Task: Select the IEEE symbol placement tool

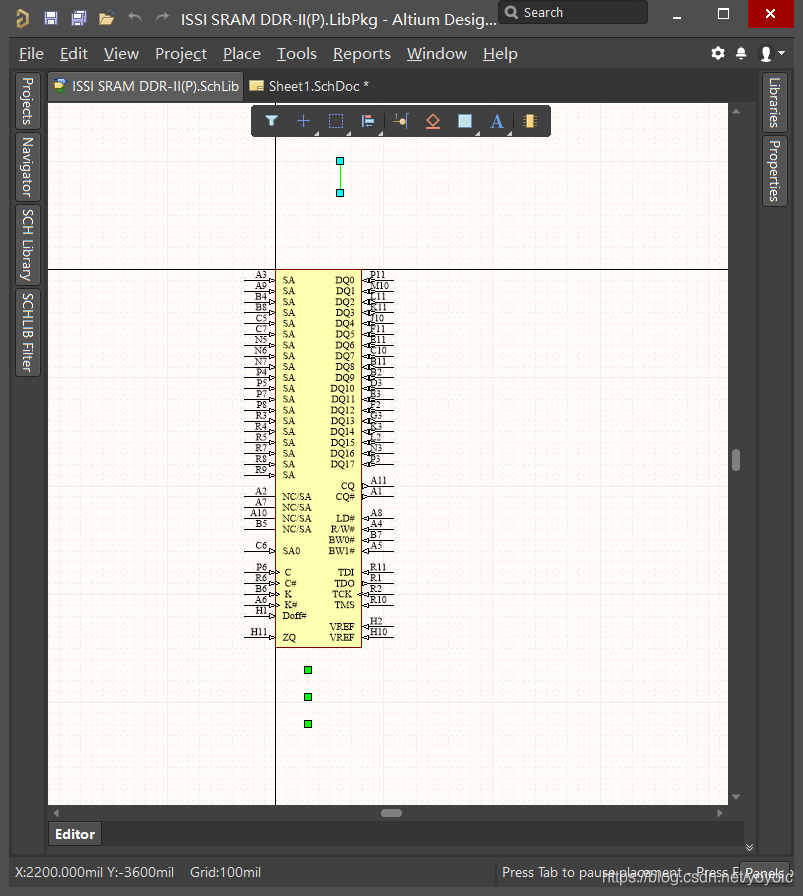Action: tap(433, 121)
